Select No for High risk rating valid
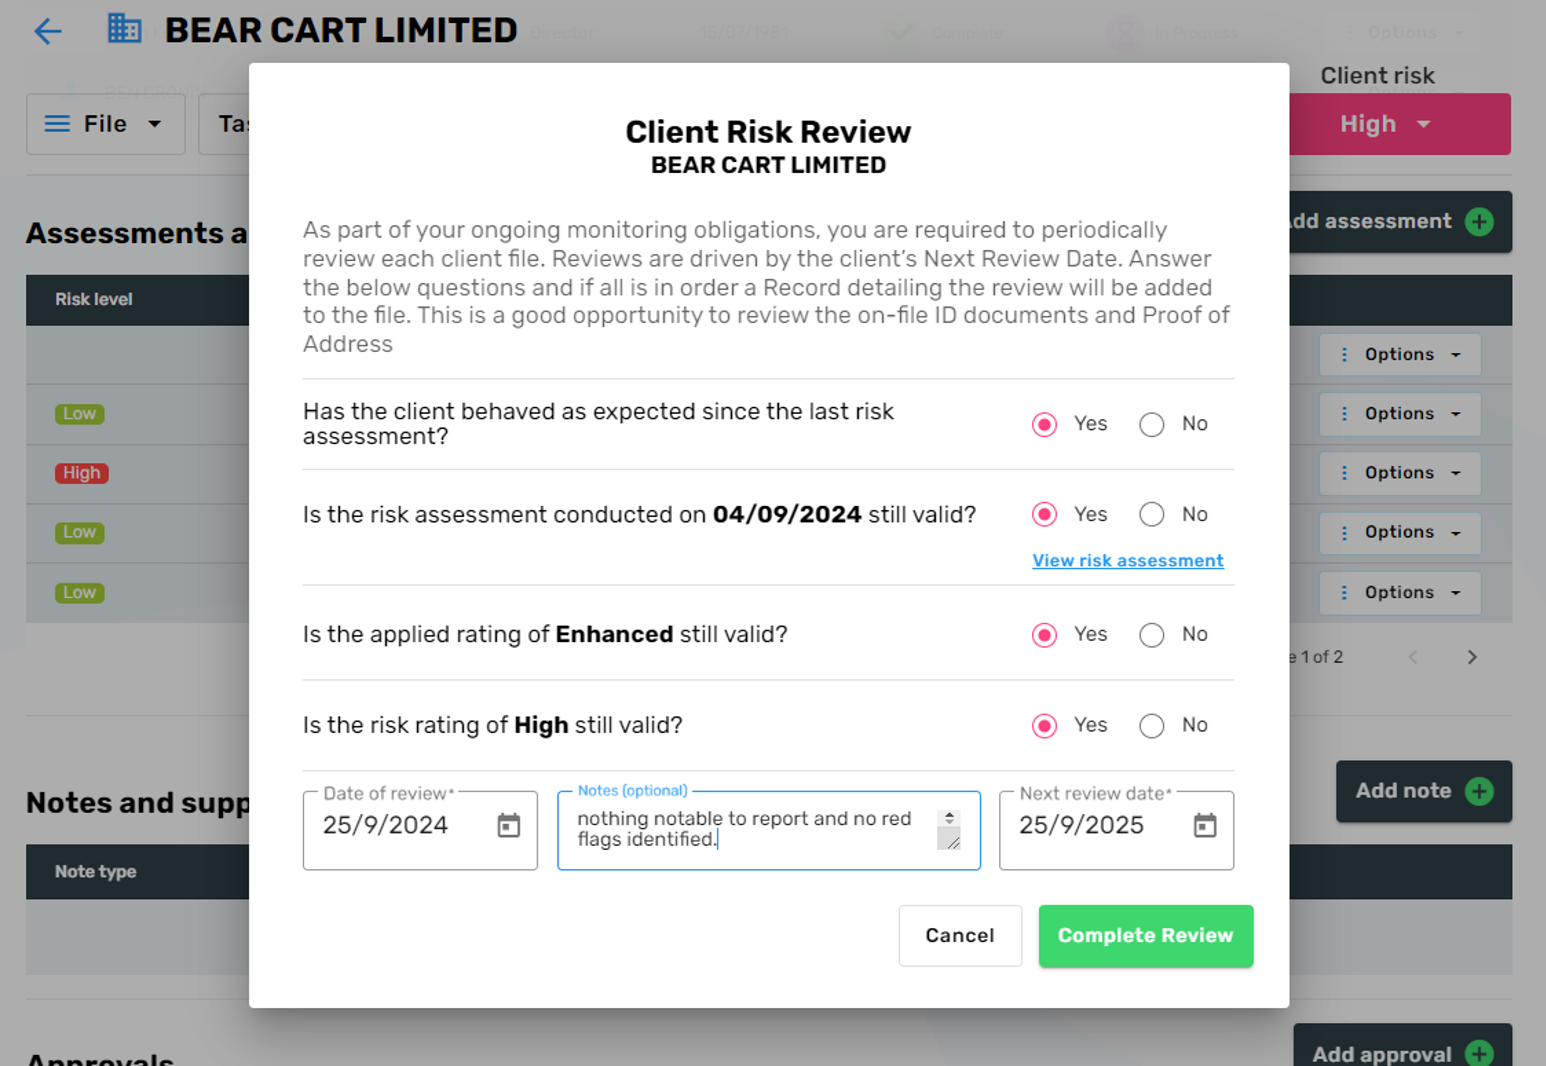 click(x=1152, y=726)
